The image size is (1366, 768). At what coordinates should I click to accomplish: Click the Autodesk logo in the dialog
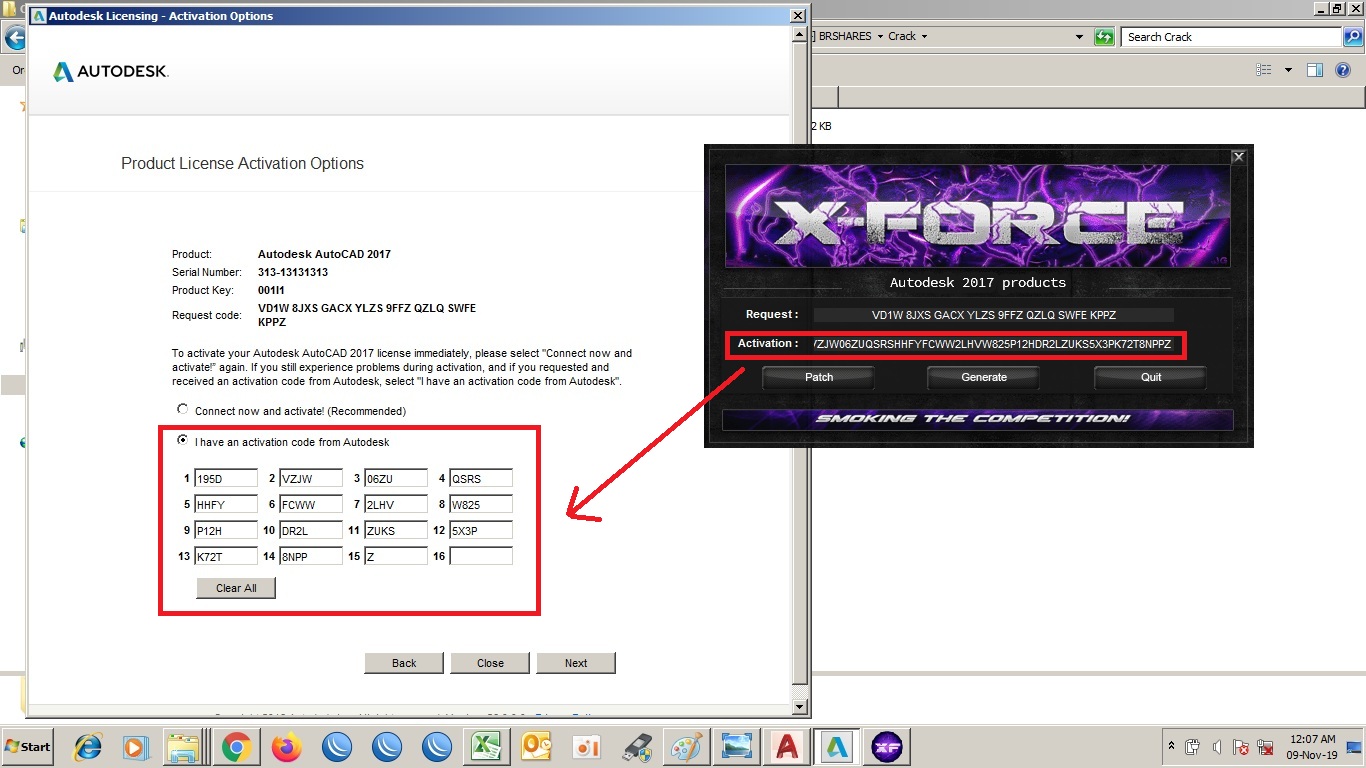tap(111, 72)
